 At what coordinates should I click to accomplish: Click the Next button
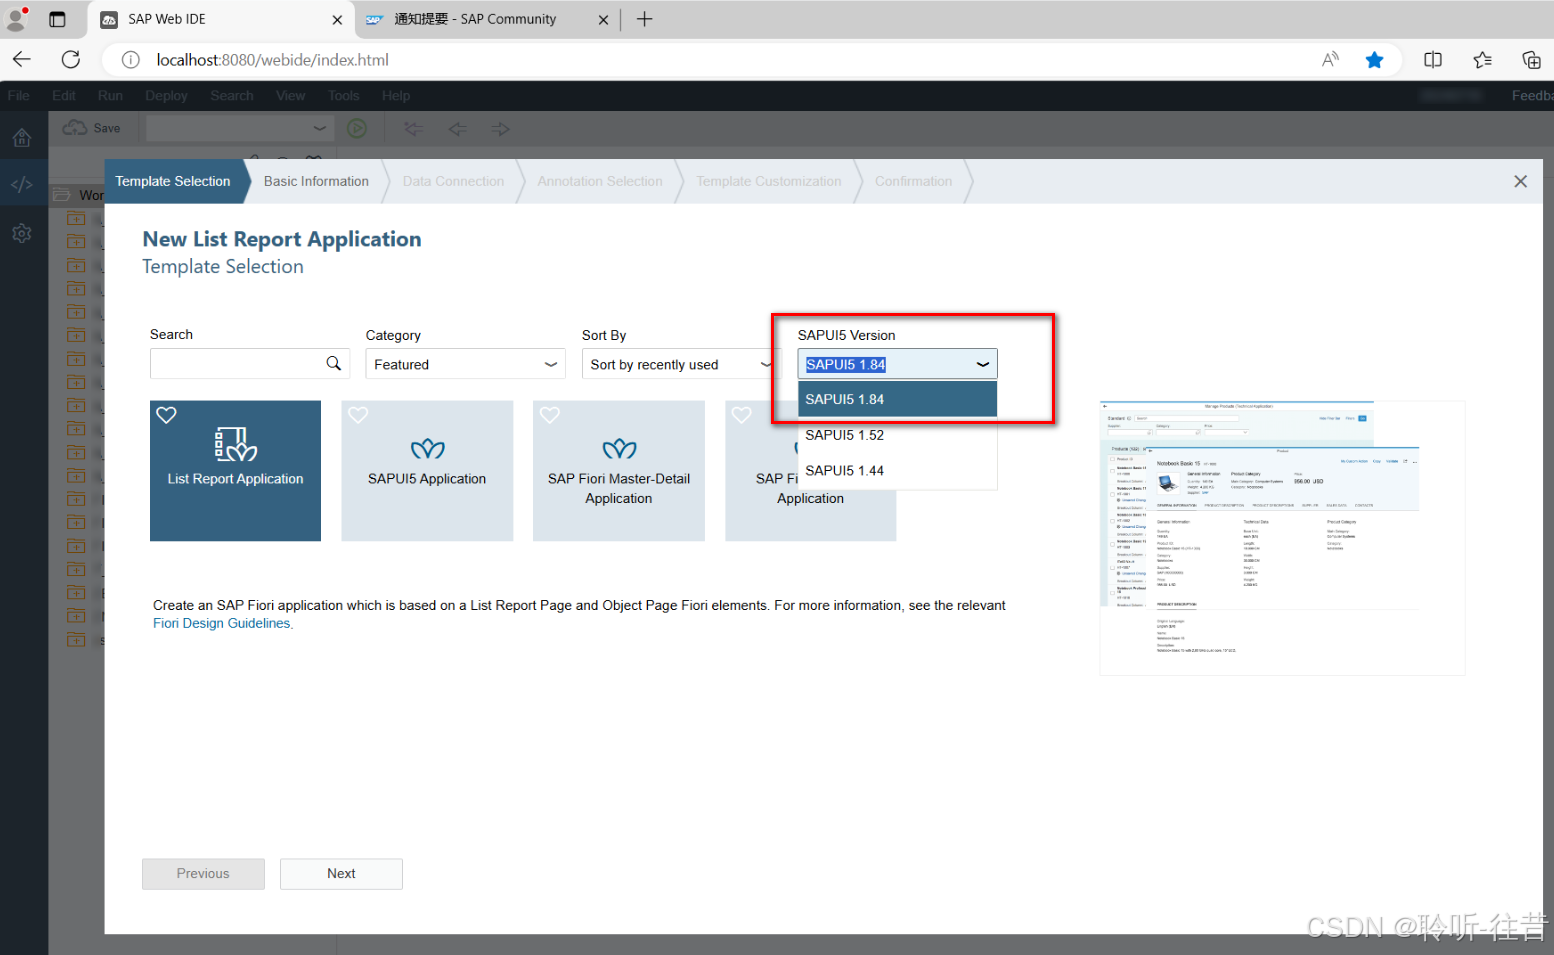341,874
